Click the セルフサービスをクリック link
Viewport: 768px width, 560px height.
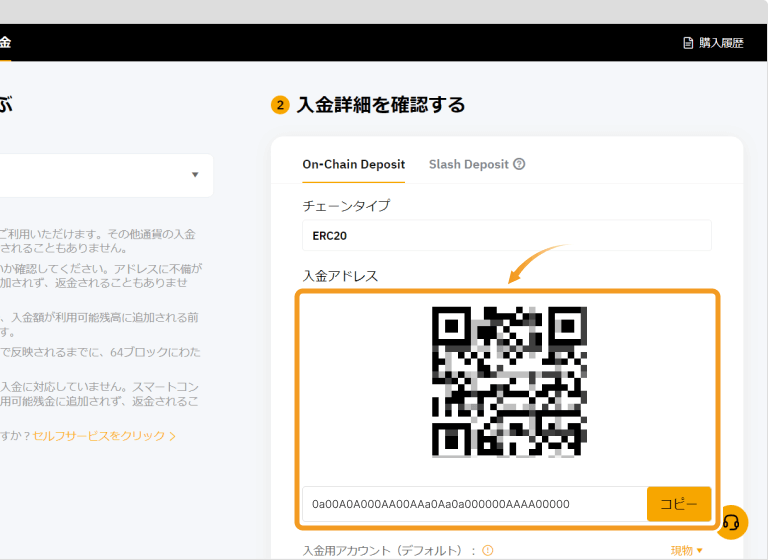tap(104, 436)
